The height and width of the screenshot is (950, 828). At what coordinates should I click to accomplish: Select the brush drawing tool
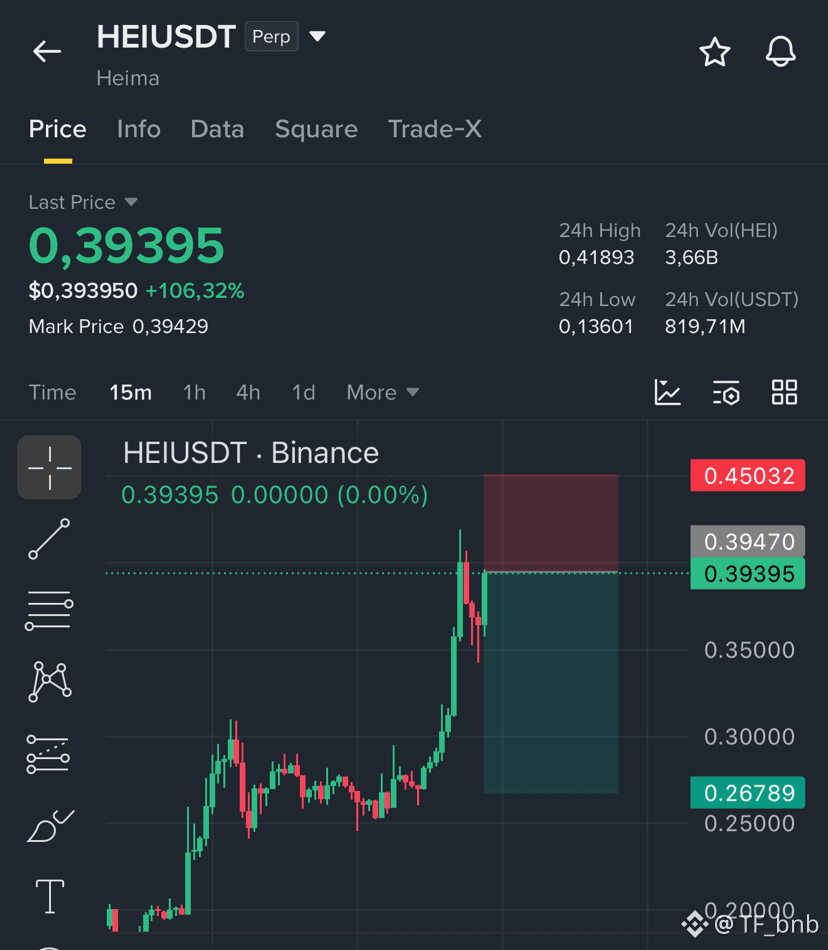pos(50,826)
